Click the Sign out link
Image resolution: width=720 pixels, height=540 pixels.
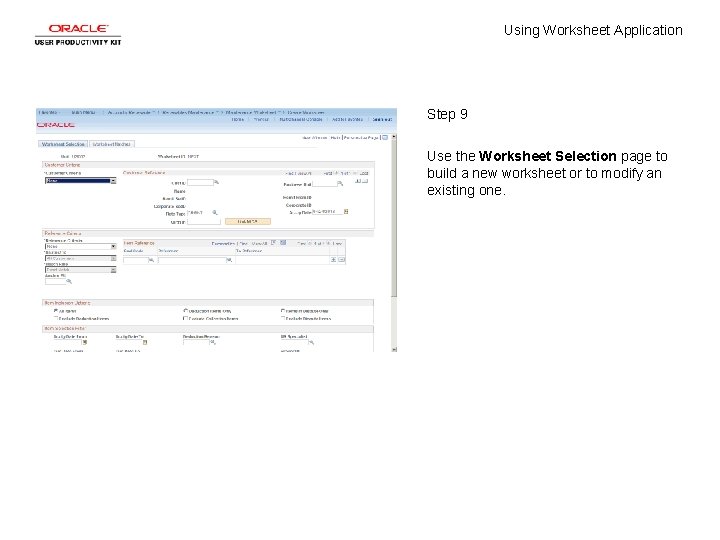point(382,119)
